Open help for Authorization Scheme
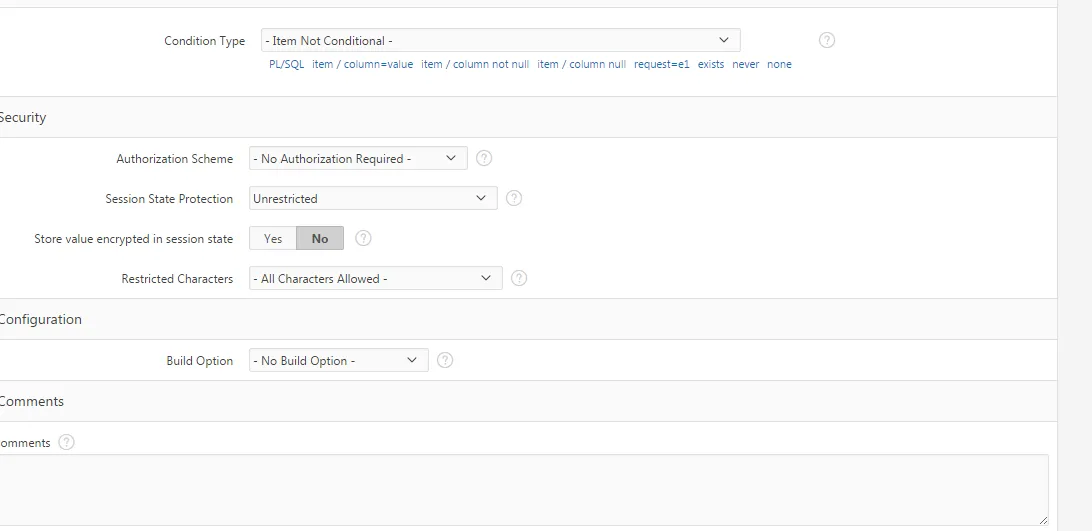The image size is (1092, 531). [484, 158]
